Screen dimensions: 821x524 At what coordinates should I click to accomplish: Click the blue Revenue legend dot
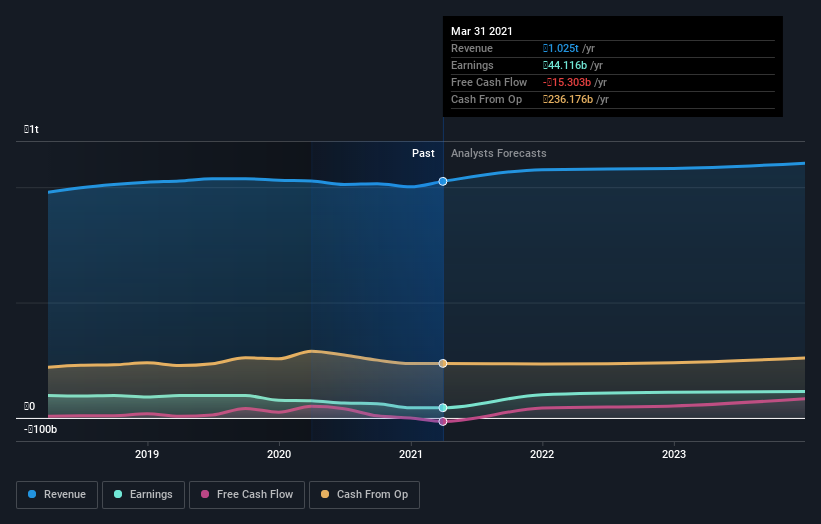32,494
